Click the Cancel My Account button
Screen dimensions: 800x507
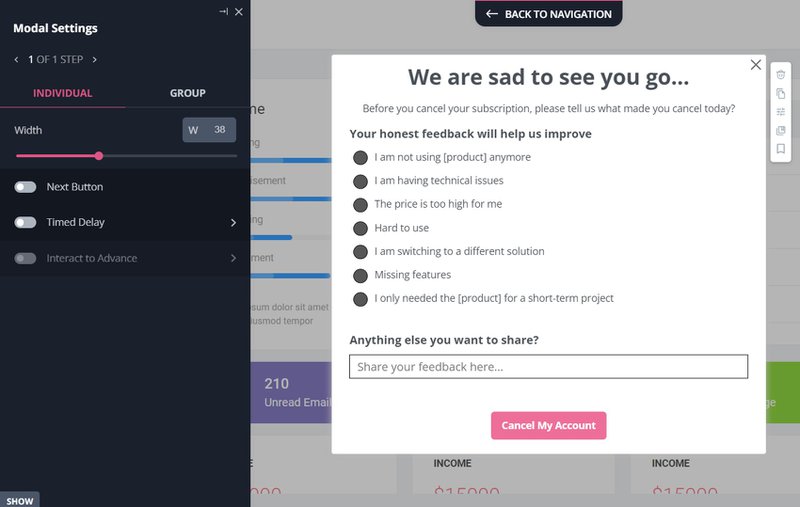548,425
